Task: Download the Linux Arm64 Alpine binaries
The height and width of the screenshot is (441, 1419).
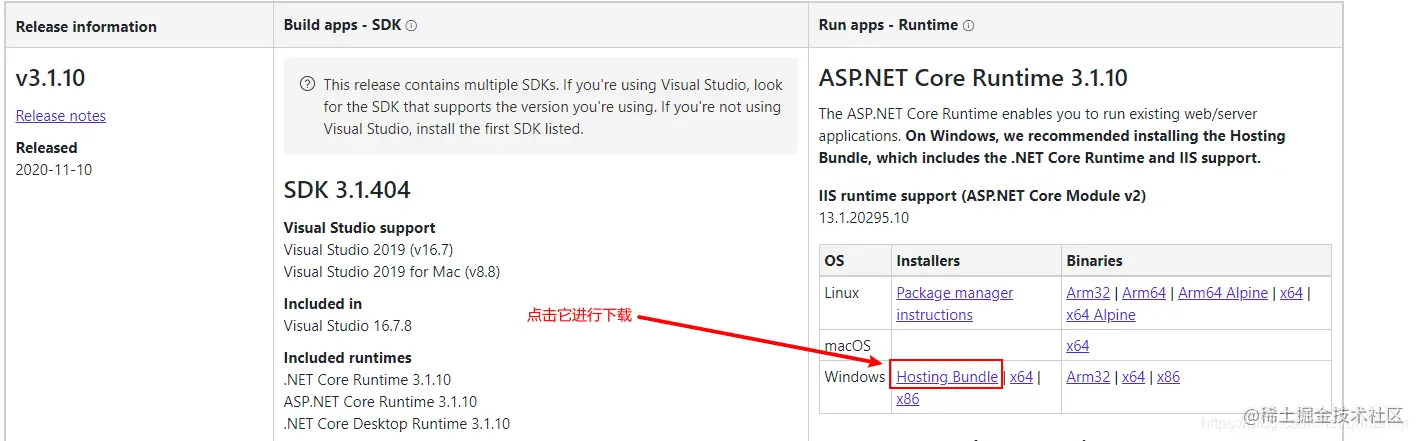Action: coord(1223,293)
